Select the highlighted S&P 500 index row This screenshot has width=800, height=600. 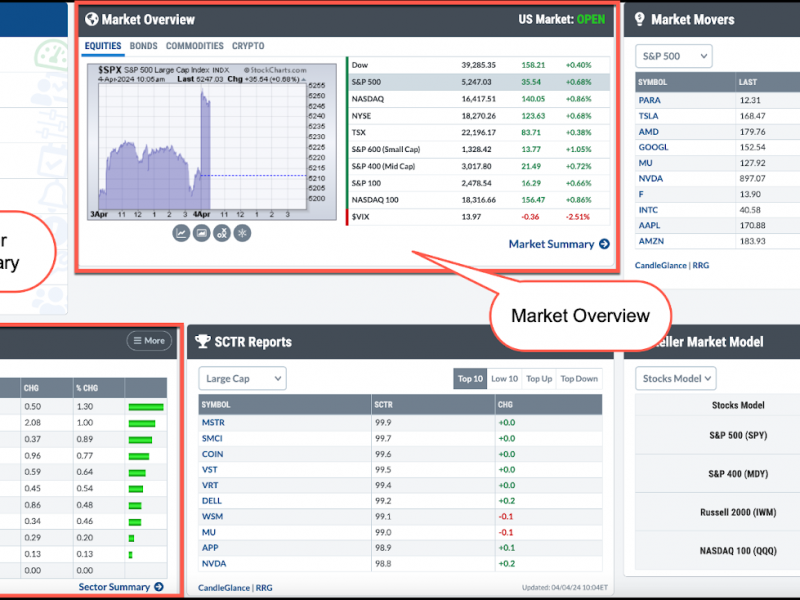[x=480, y=82]
